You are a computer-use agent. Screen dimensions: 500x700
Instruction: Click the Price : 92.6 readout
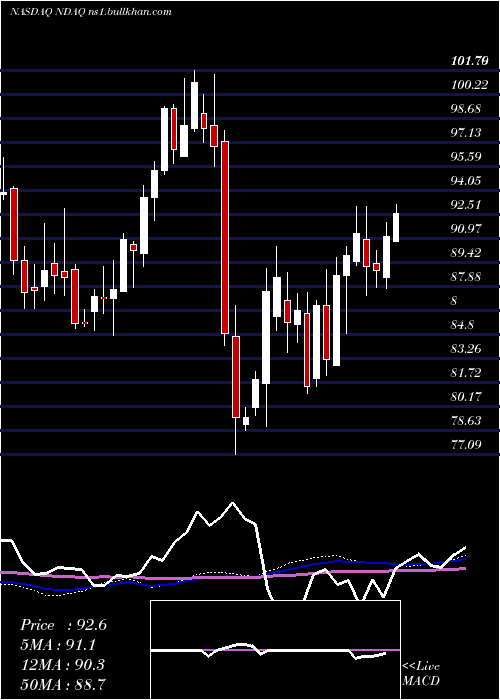[x=63, y=625]
